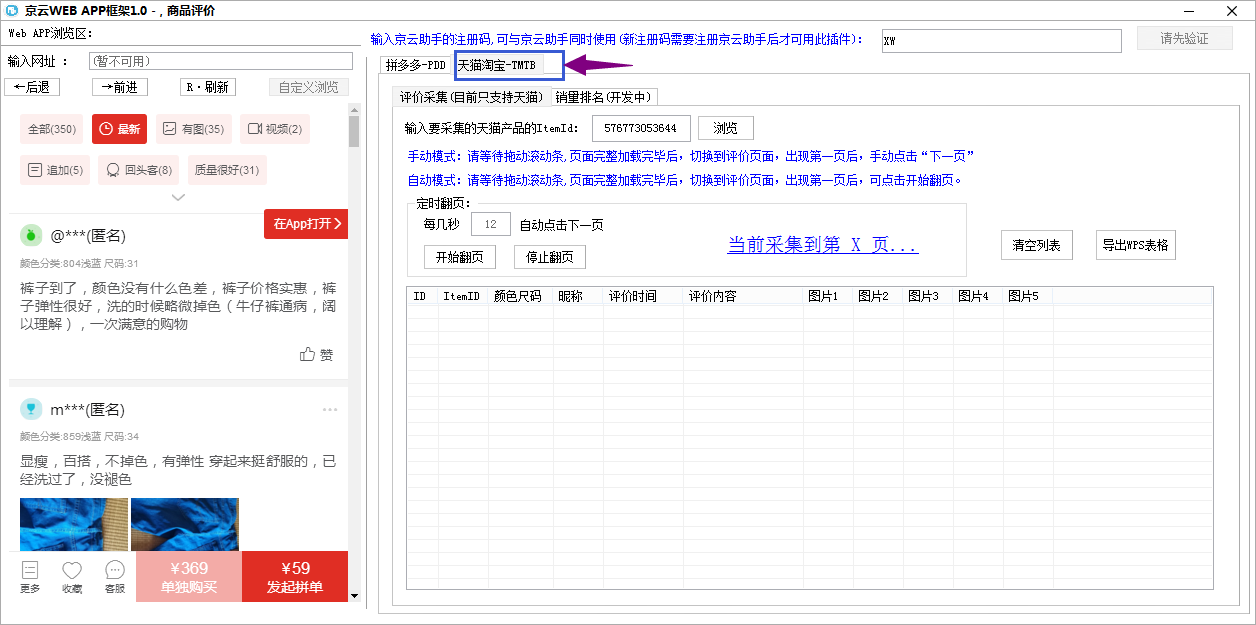The height and width of the screenshot is (625, 1256).
Task: Click the 颜色尺码 column header
Action: (520, 297)
